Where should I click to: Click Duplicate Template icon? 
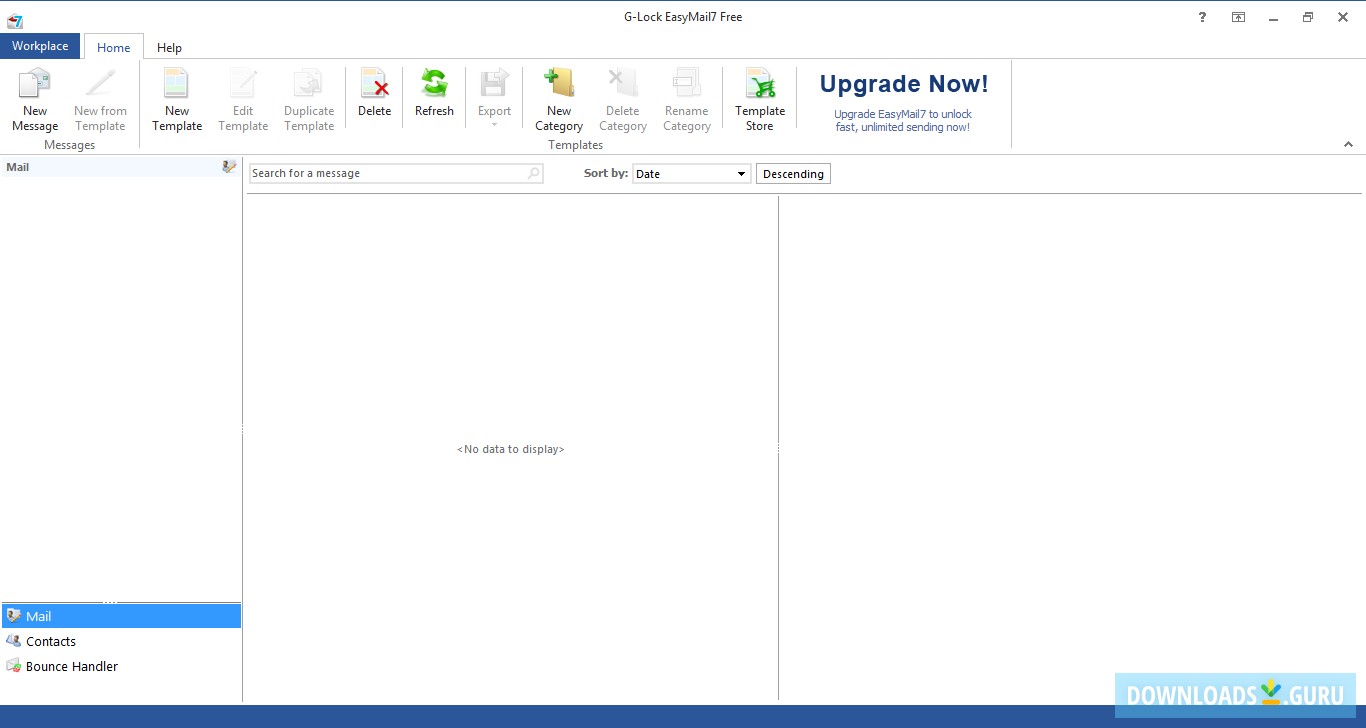[309, 85]
